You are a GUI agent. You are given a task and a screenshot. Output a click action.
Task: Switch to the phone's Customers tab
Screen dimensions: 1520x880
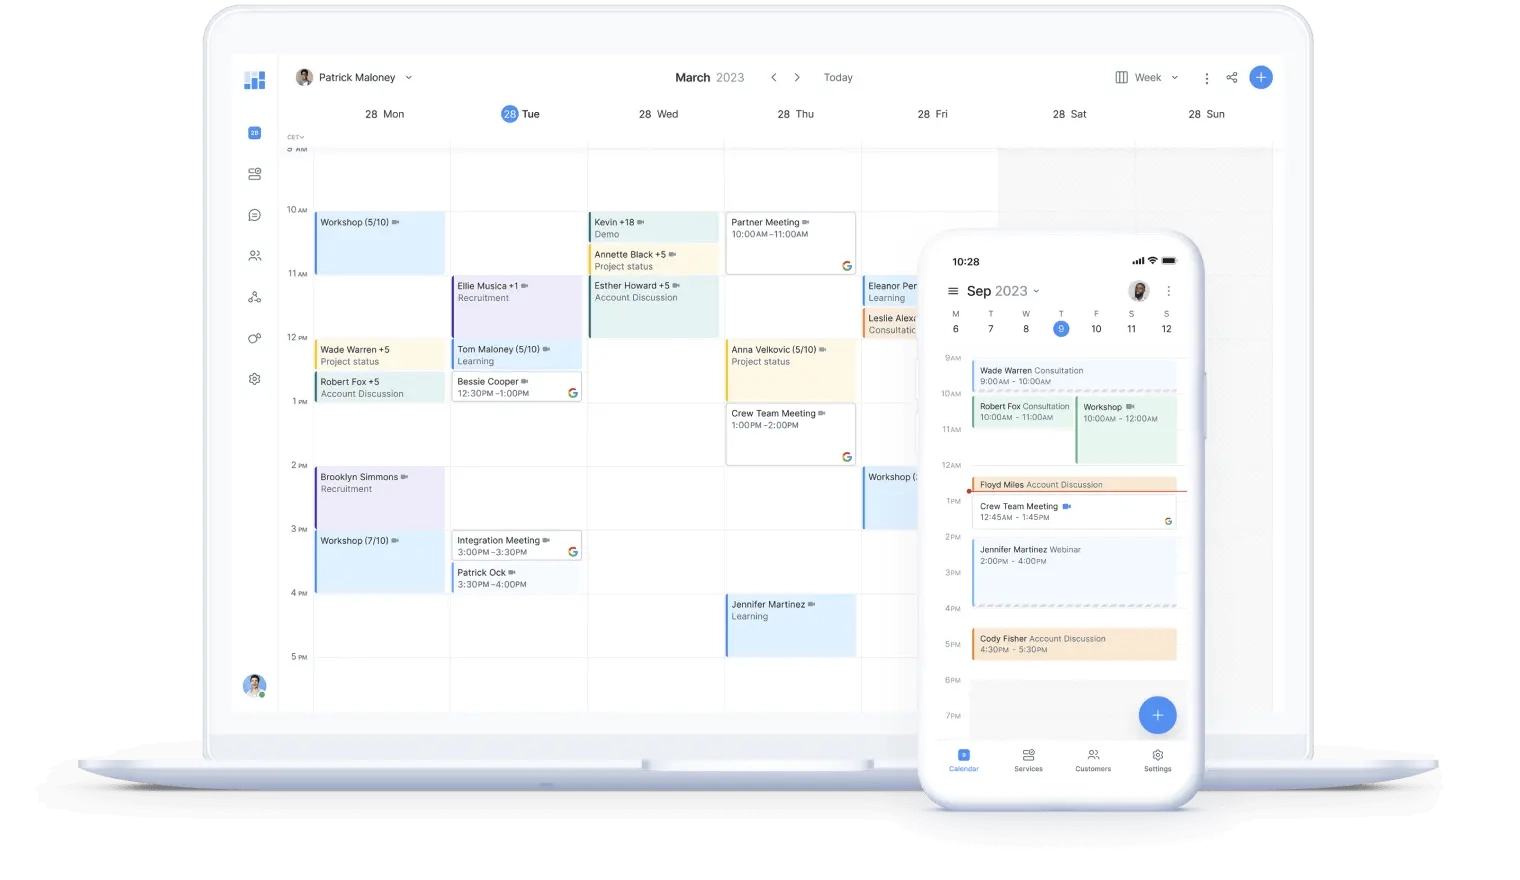(1093, 760)
